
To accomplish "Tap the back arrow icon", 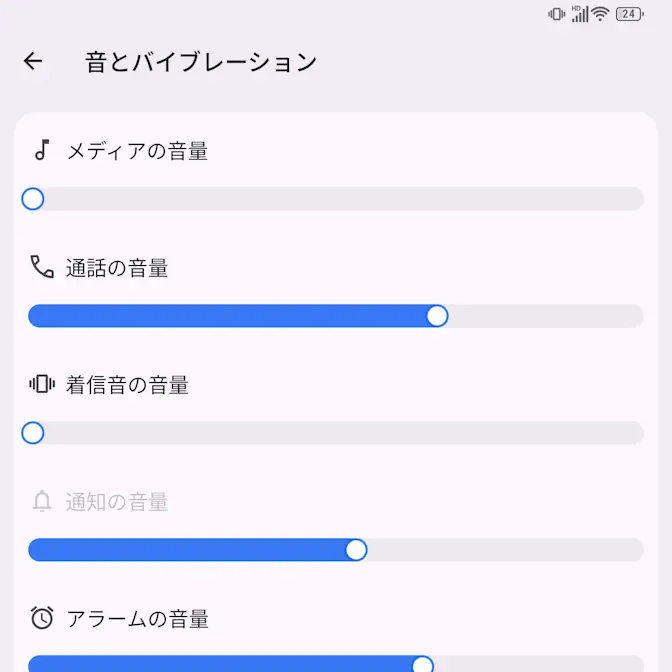I will point(33,62).
